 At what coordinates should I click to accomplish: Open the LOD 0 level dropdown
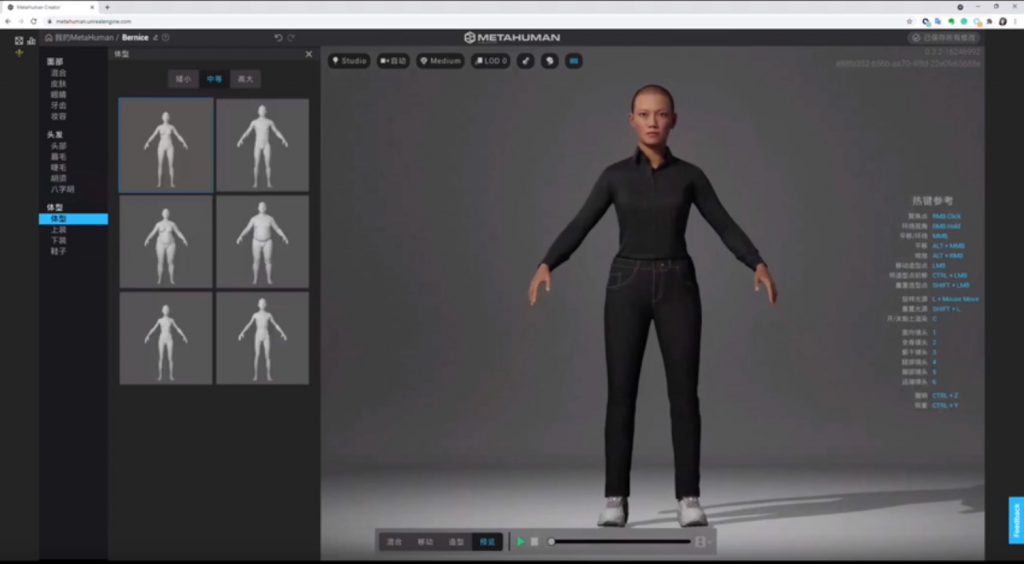[490, 61]
